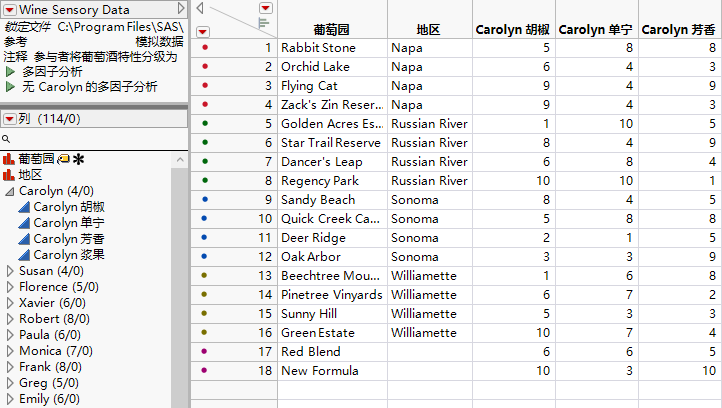This screenshot has height=408, width=722.
Task: Click the columns list scroll up arrow
Action: [180, 160]
